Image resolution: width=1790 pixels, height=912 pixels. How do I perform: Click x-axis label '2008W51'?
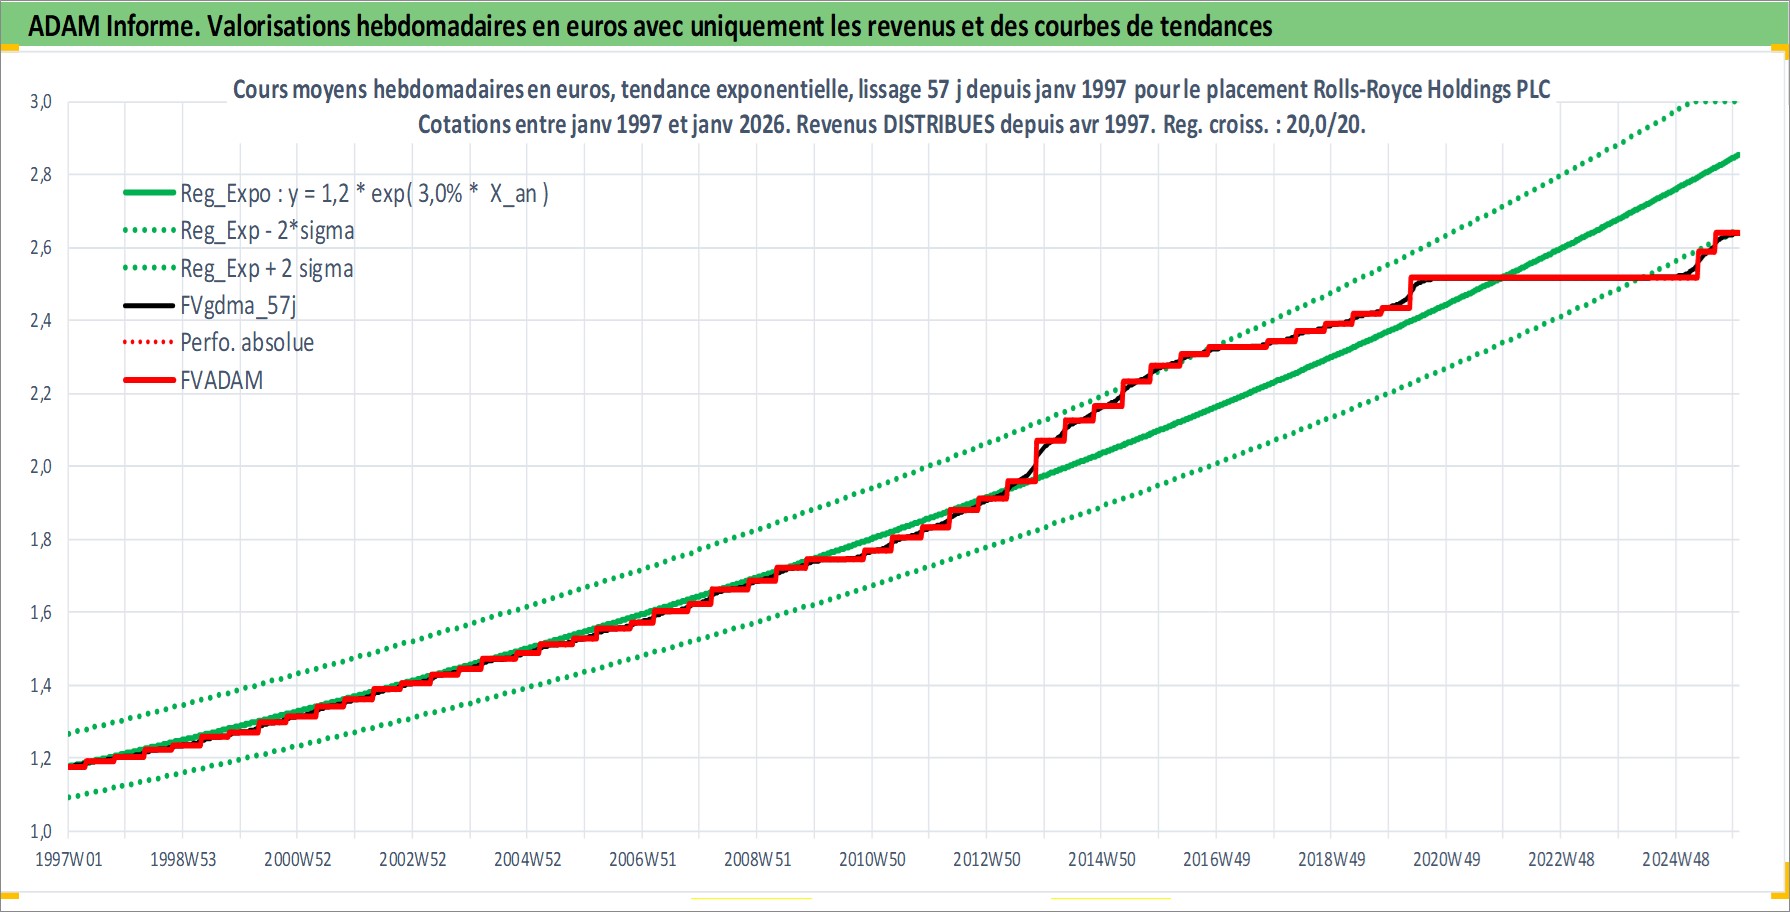(758, 860)
